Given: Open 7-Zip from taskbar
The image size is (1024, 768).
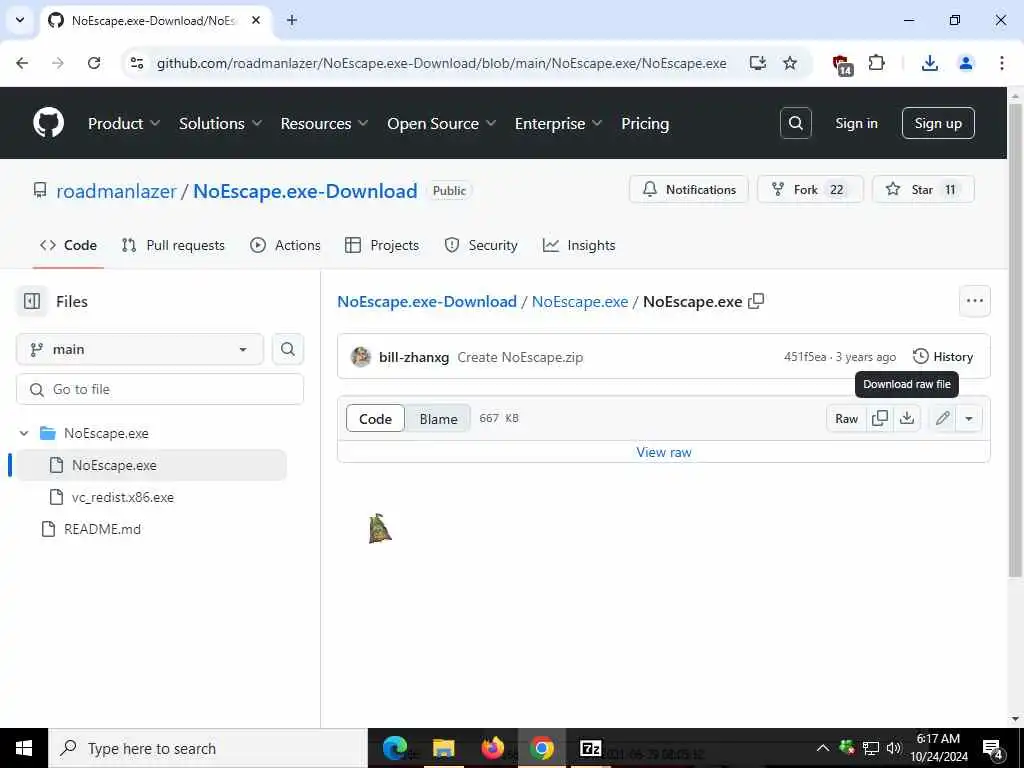Looking at the screenshot, I should pyautogui.click(x=590, y=748).
